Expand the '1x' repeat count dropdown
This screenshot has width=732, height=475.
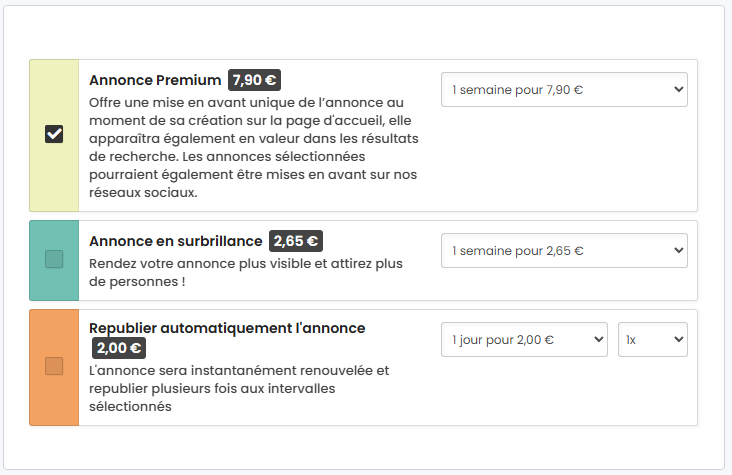click(x=652, y=339)
